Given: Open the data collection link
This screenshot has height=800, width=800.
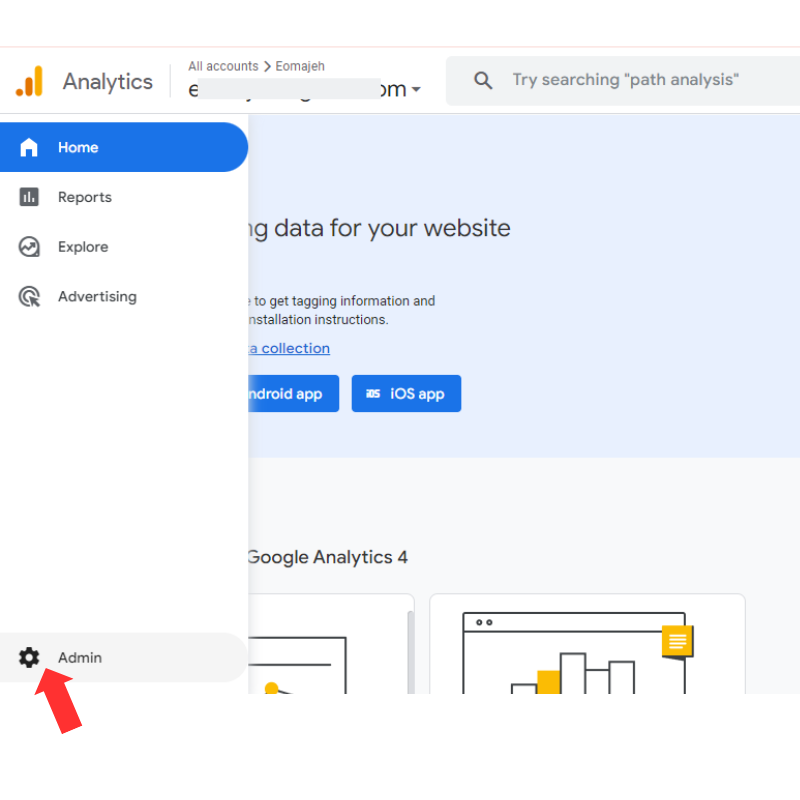Looking at the screenshot, I should [289, 348].
